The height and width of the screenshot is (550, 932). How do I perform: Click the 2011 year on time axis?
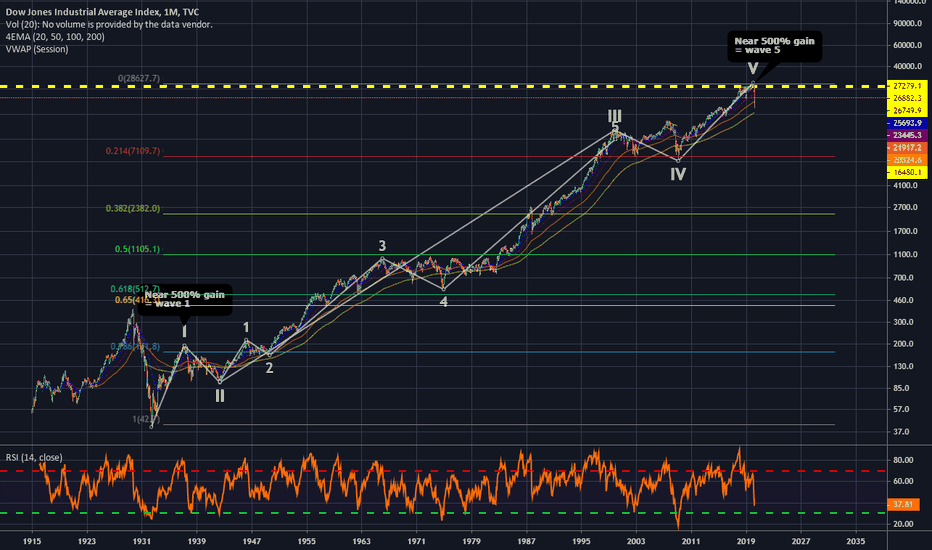click(691, 541)
